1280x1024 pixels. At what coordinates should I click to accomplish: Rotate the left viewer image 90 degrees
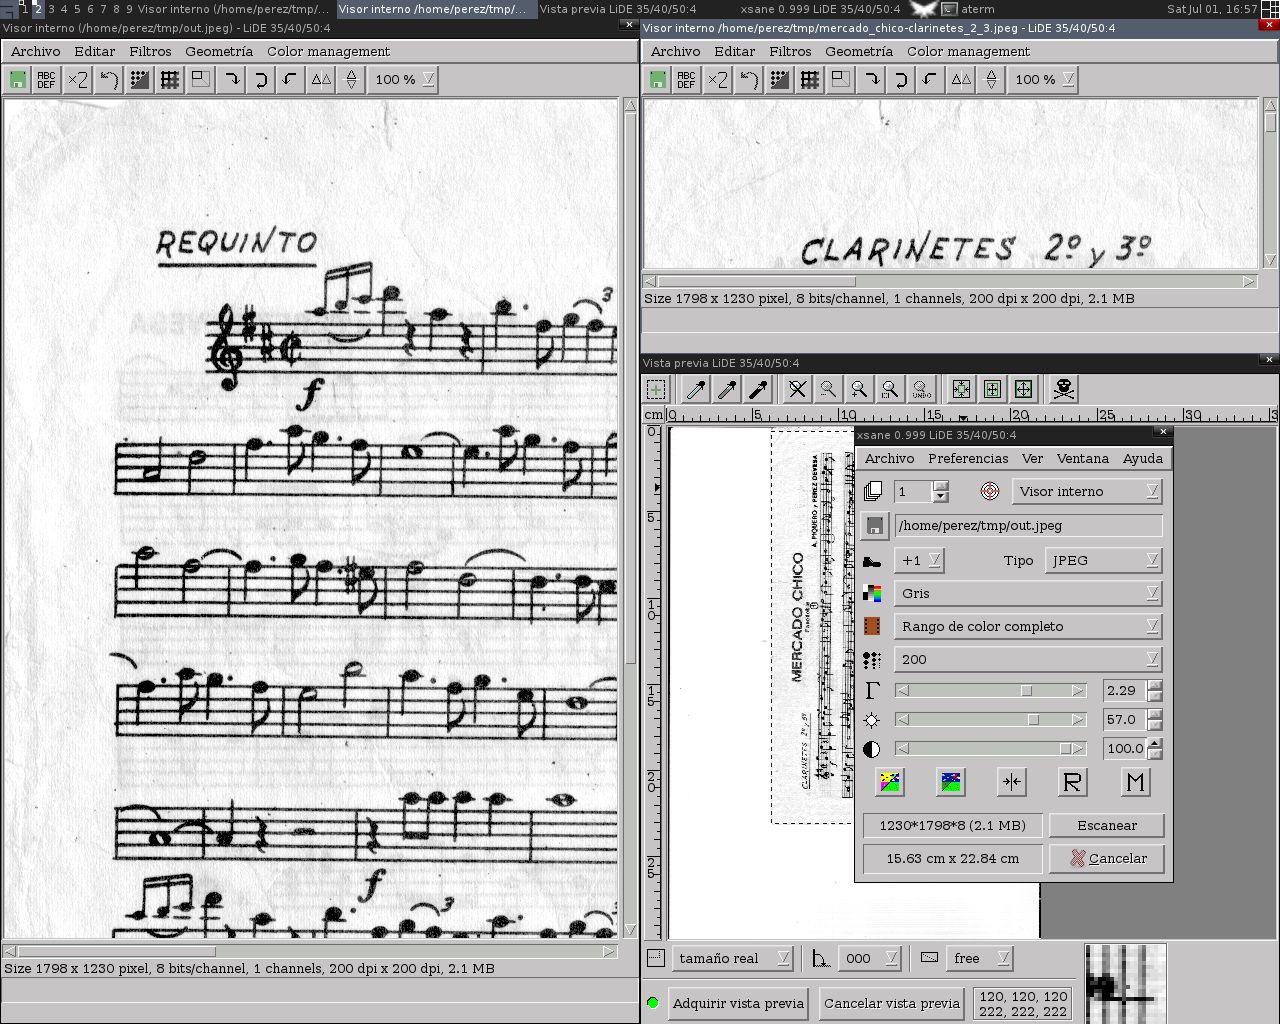tap(231, 80)
